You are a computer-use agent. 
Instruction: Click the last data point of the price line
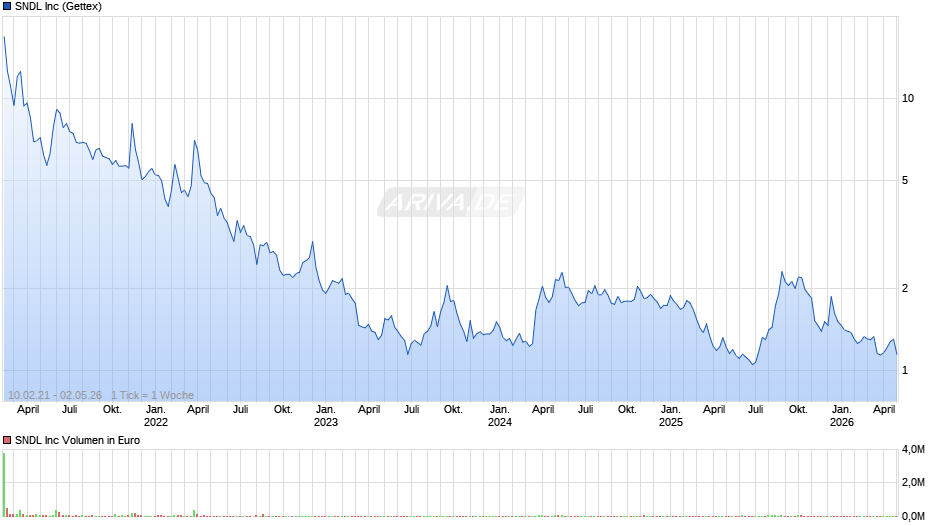[897, 354]
